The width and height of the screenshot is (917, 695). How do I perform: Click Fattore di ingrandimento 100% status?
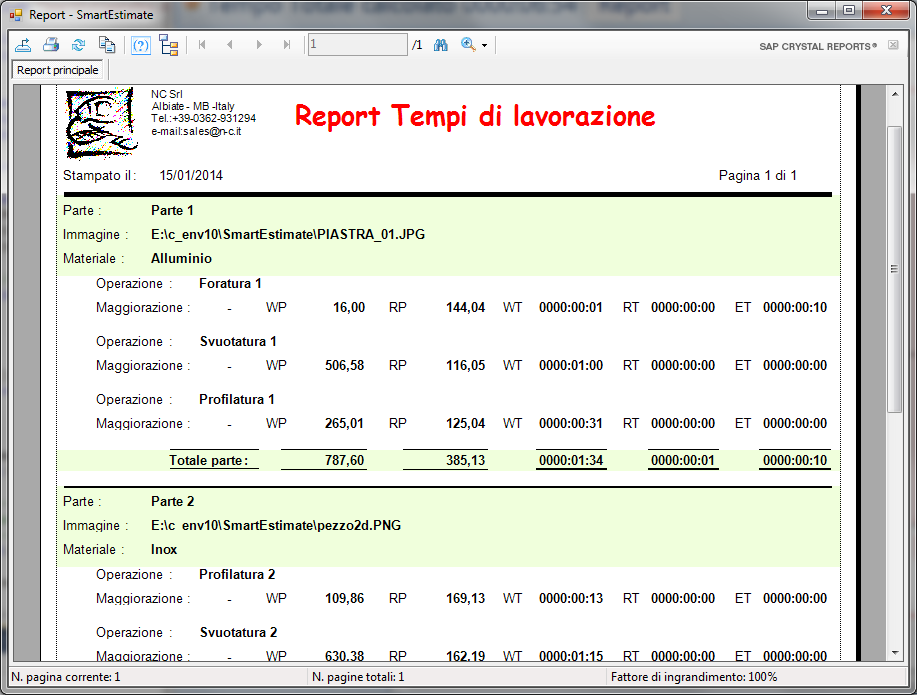pos(694,677)
